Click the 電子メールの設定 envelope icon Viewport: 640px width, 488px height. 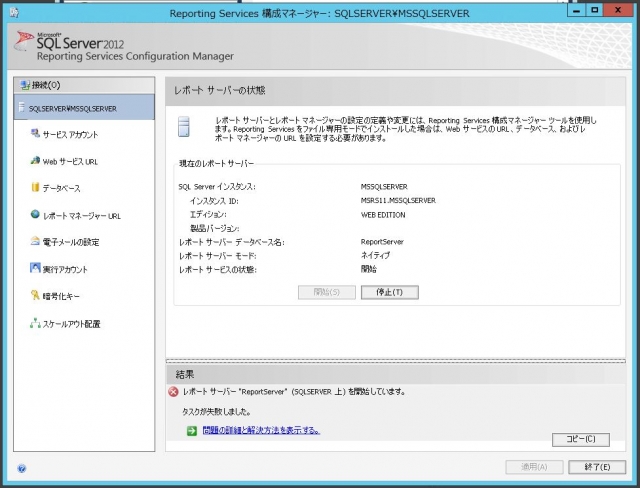36,241
